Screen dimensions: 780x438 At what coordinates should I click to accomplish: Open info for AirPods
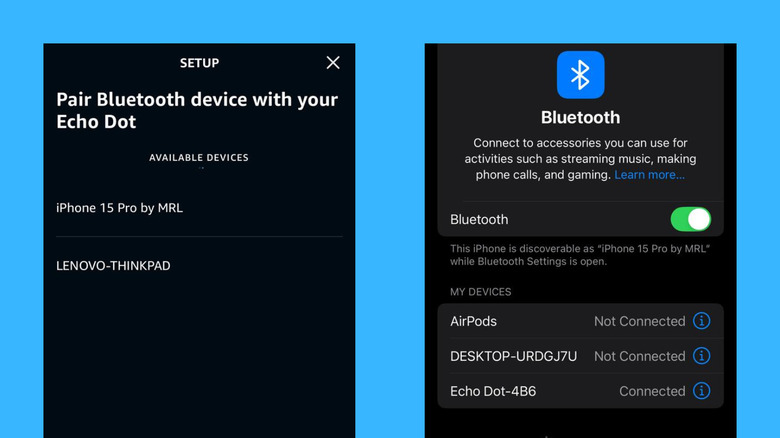click(701, 321)
